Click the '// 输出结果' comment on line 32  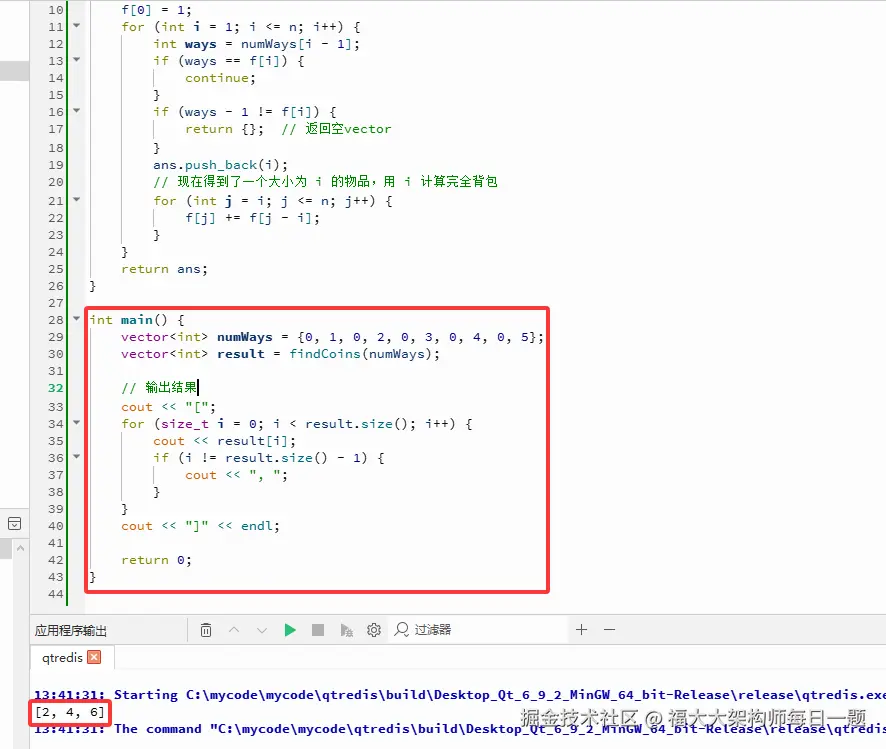[x=159, y=387]
